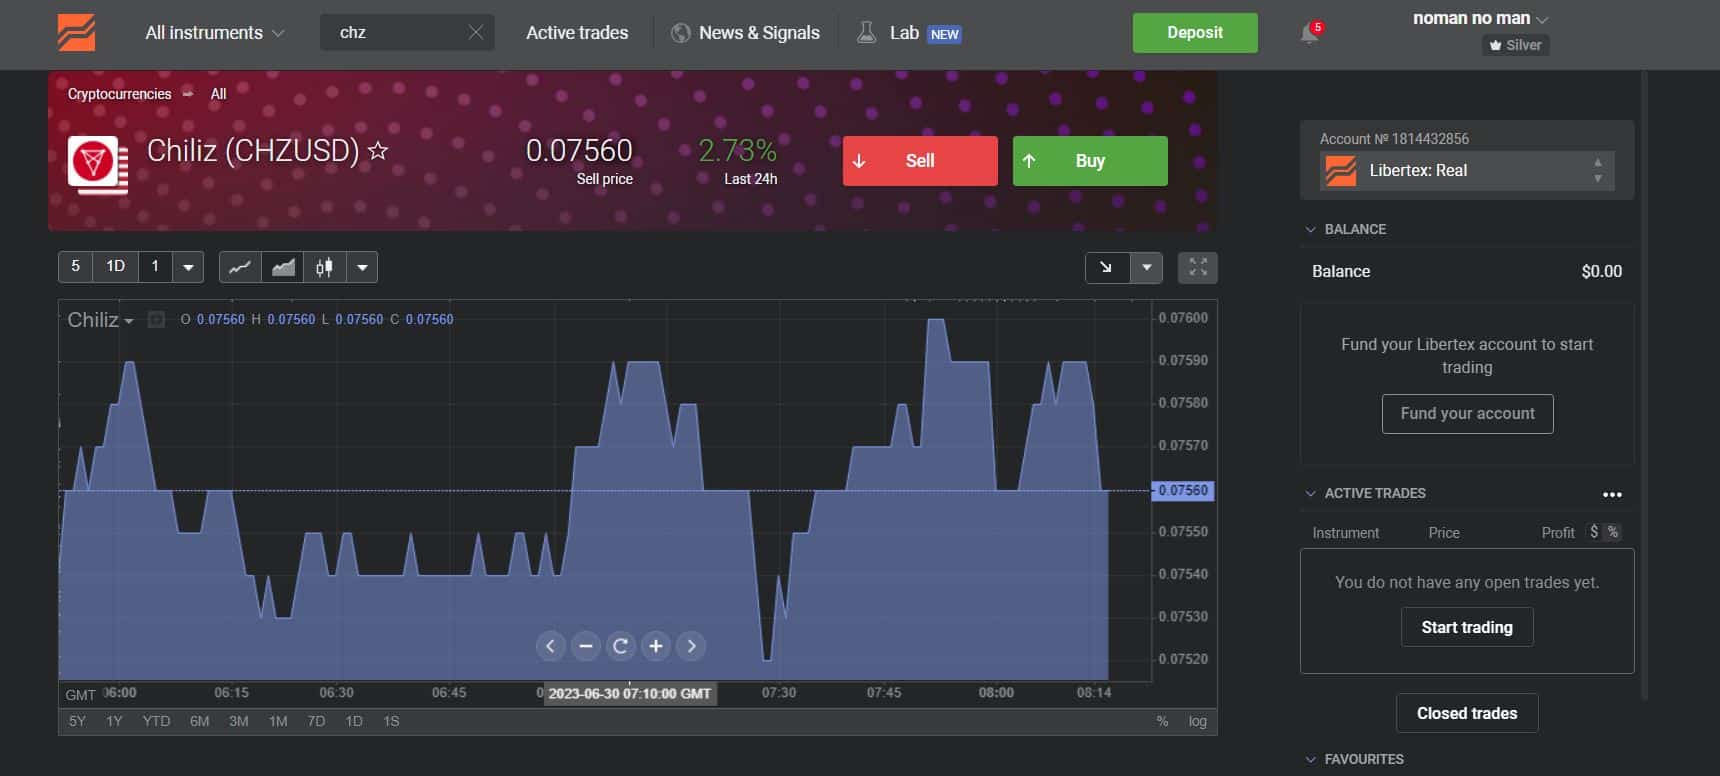
Task: Click the green Deposit button
Action: pos(1195,33)
